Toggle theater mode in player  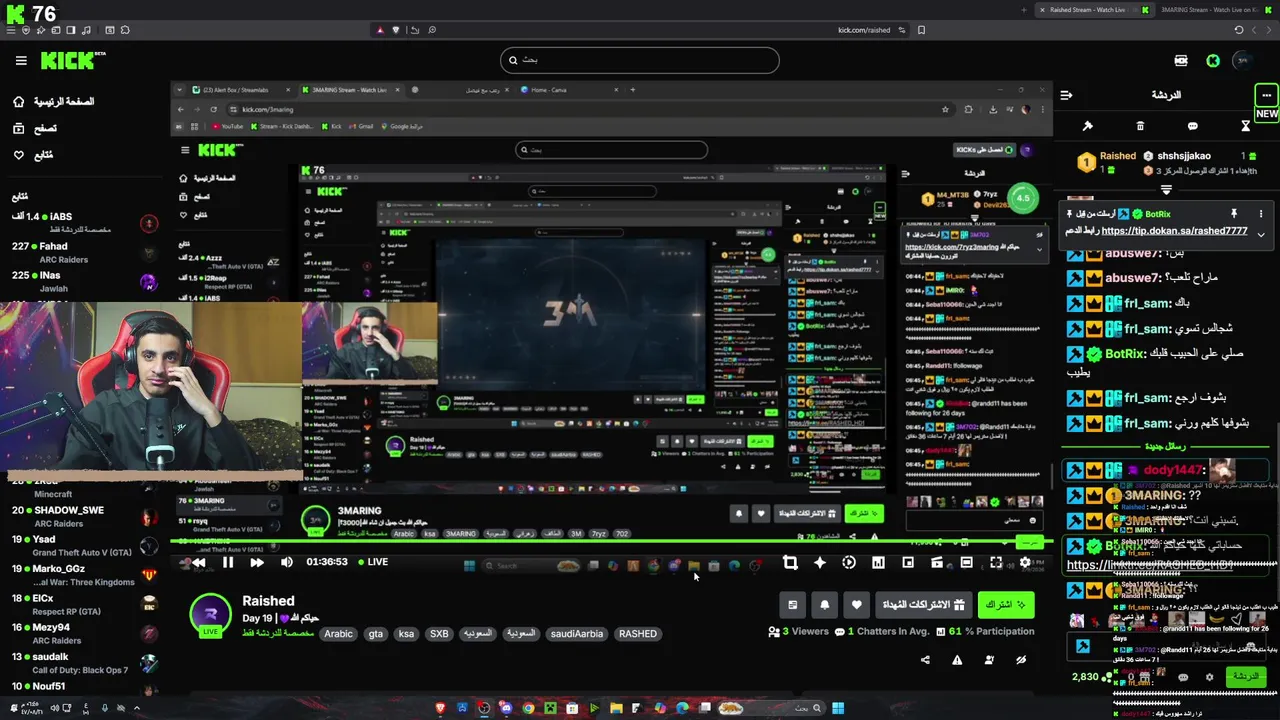point(966,563)
